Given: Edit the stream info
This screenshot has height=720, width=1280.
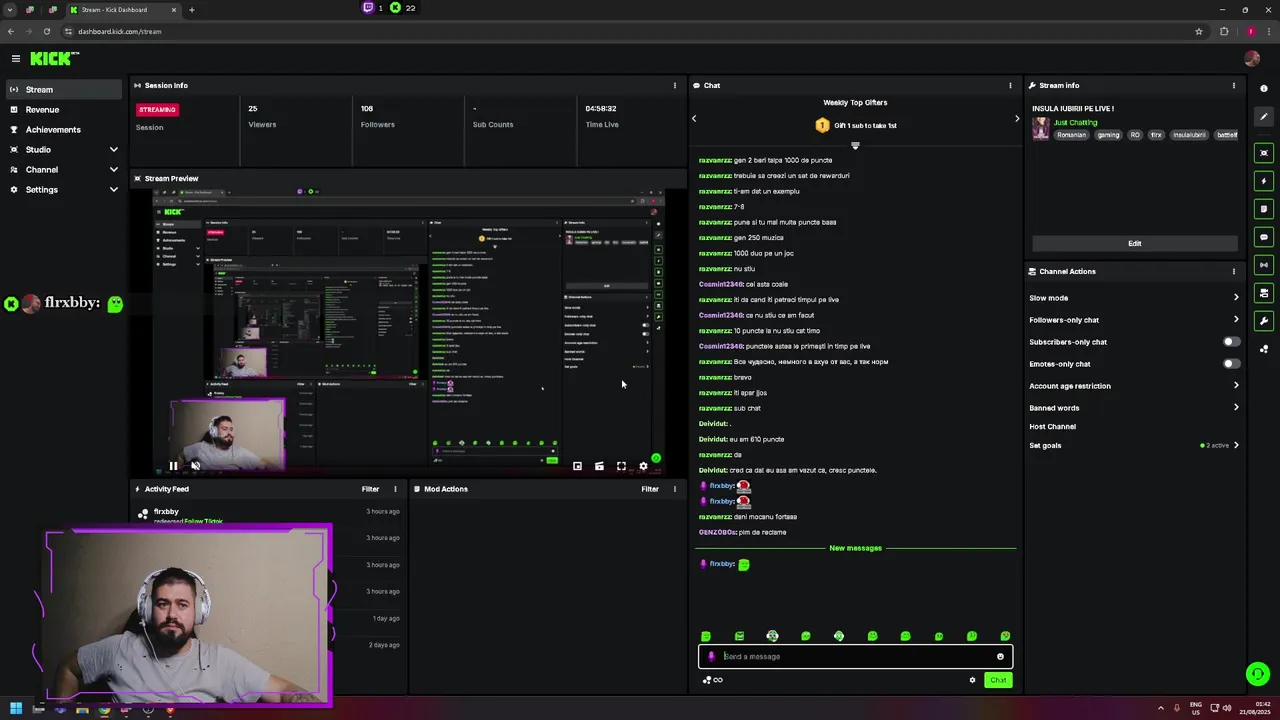Looking at the screenshot, I should click(x=1135, y=243).
